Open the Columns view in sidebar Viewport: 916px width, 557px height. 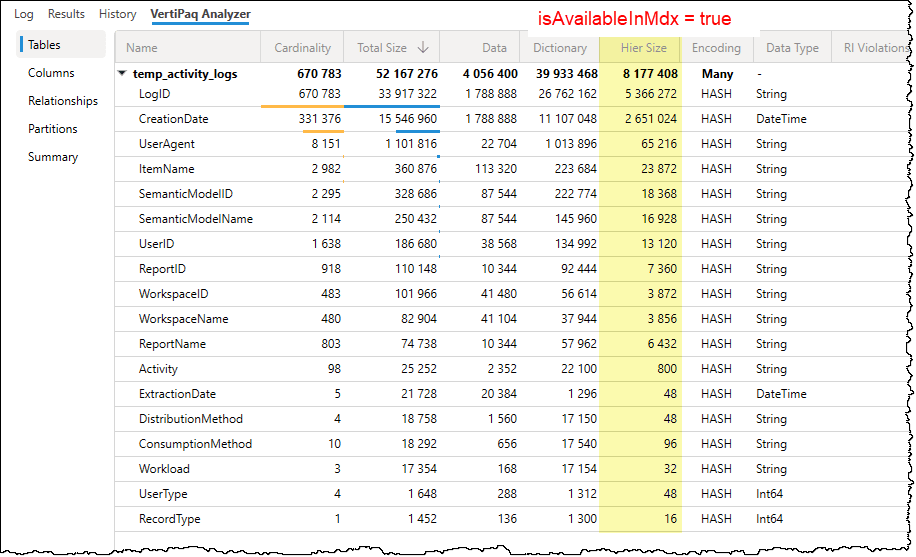(x=51, y=73)
